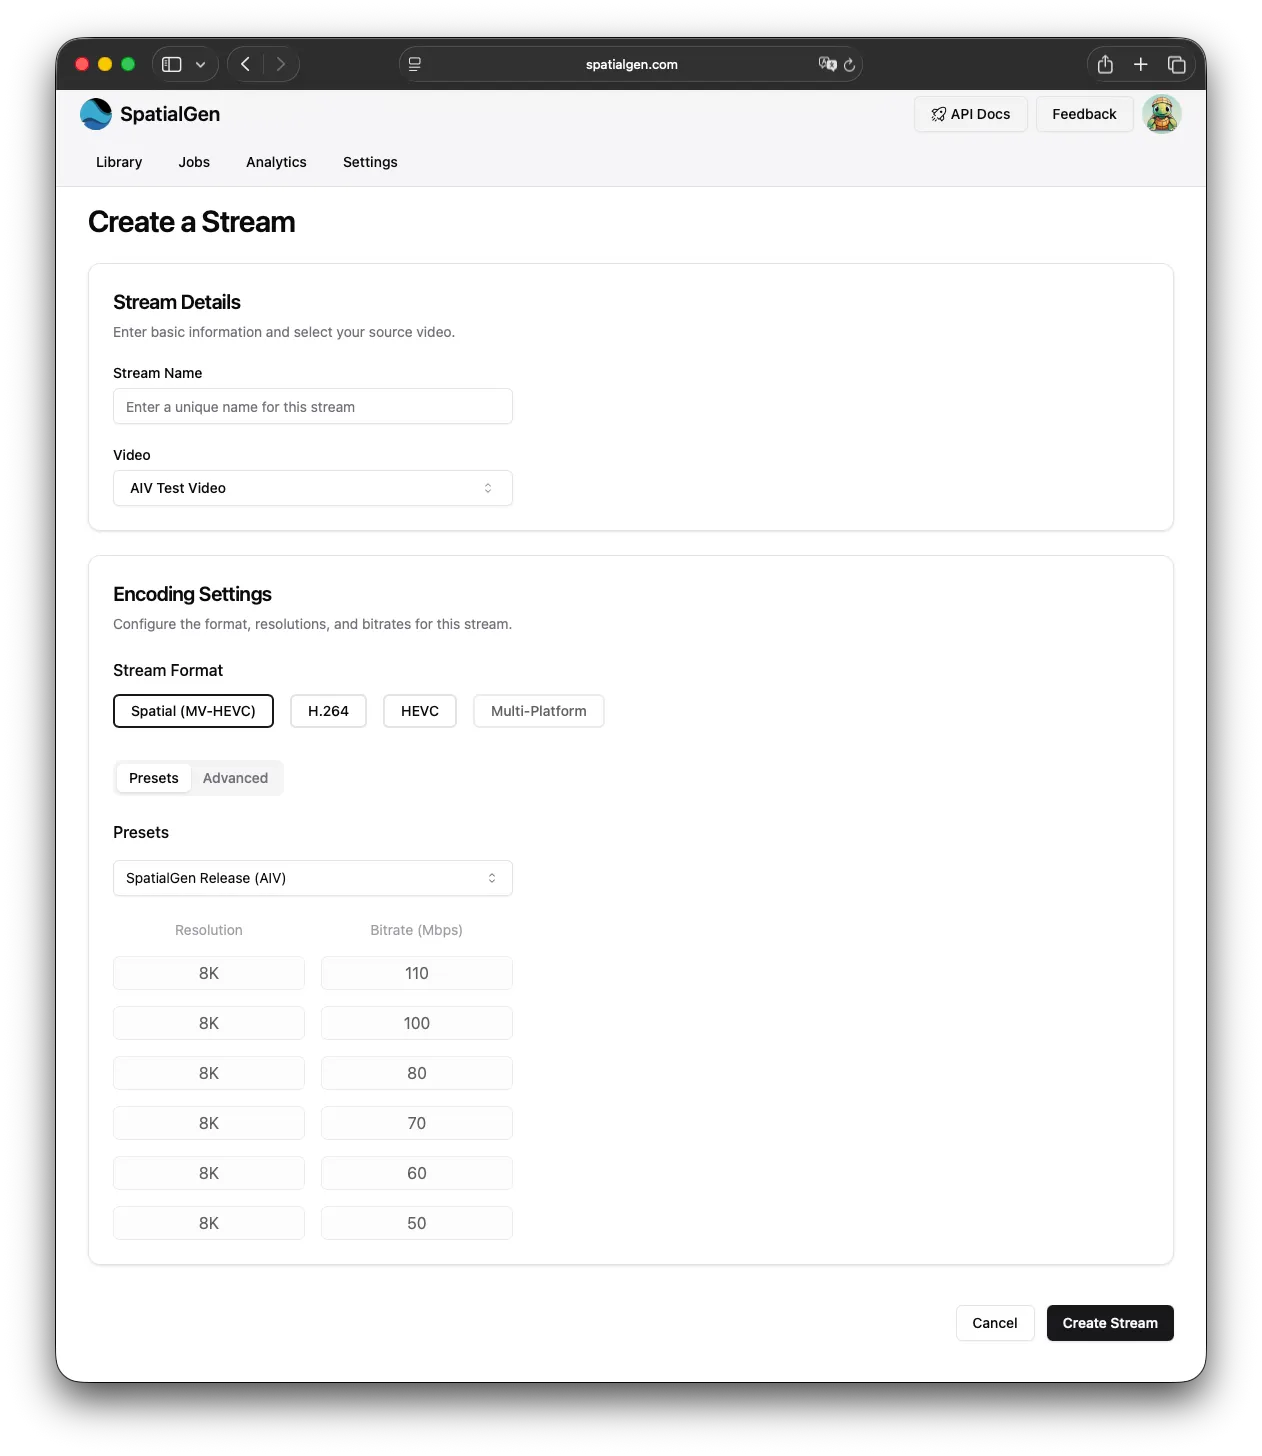This screenshot has height=1456, width=1262.
Task: Expand the SpatialGen Release (AIV) presets dropdown
Action: (x=312, y=878)
